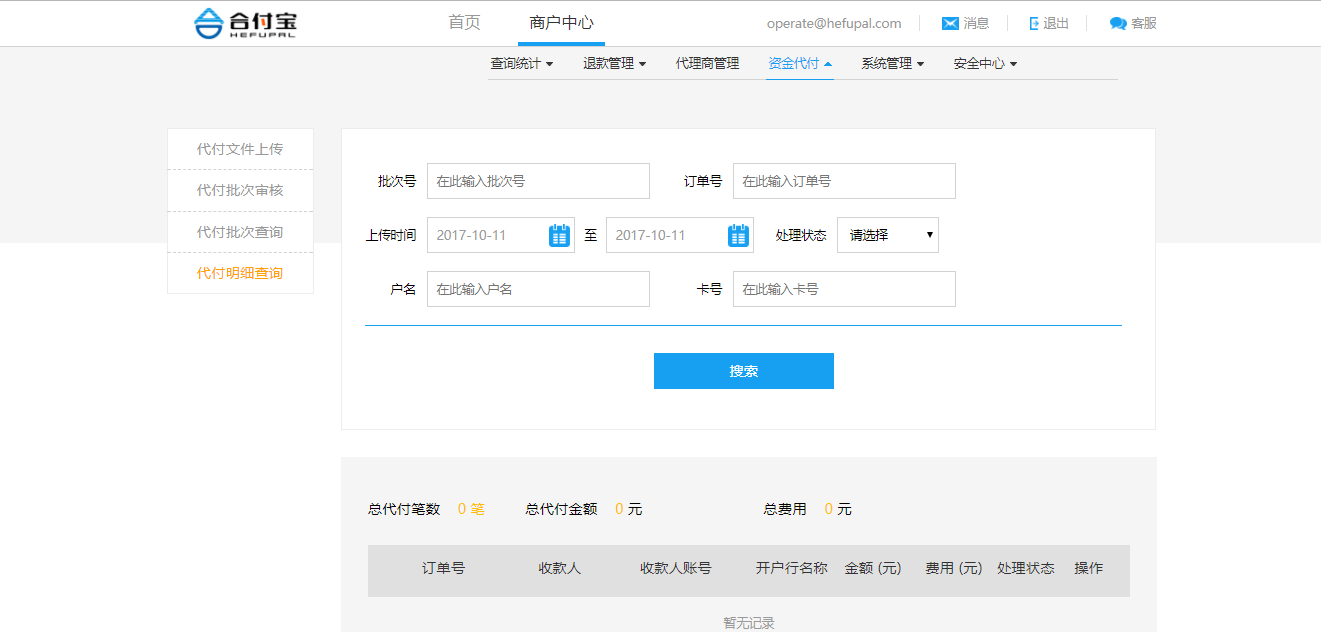Click the envelope messages icon
1321x632 pixels.
point(950,23)
